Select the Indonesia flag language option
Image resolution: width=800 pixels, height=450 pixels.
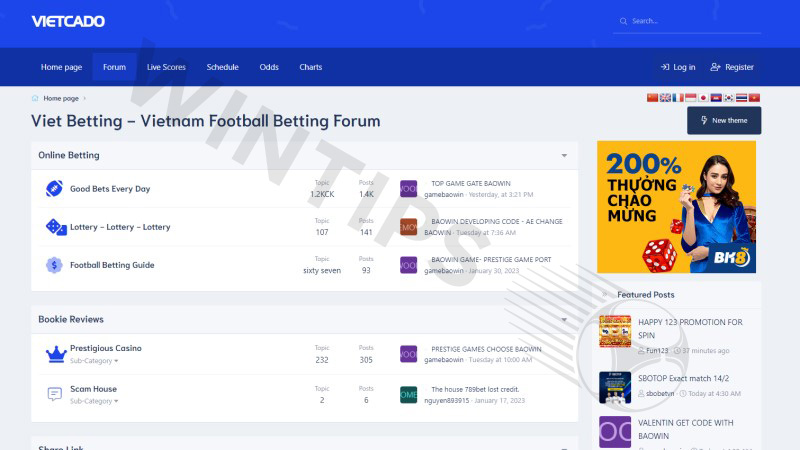[x=690, y=98]
